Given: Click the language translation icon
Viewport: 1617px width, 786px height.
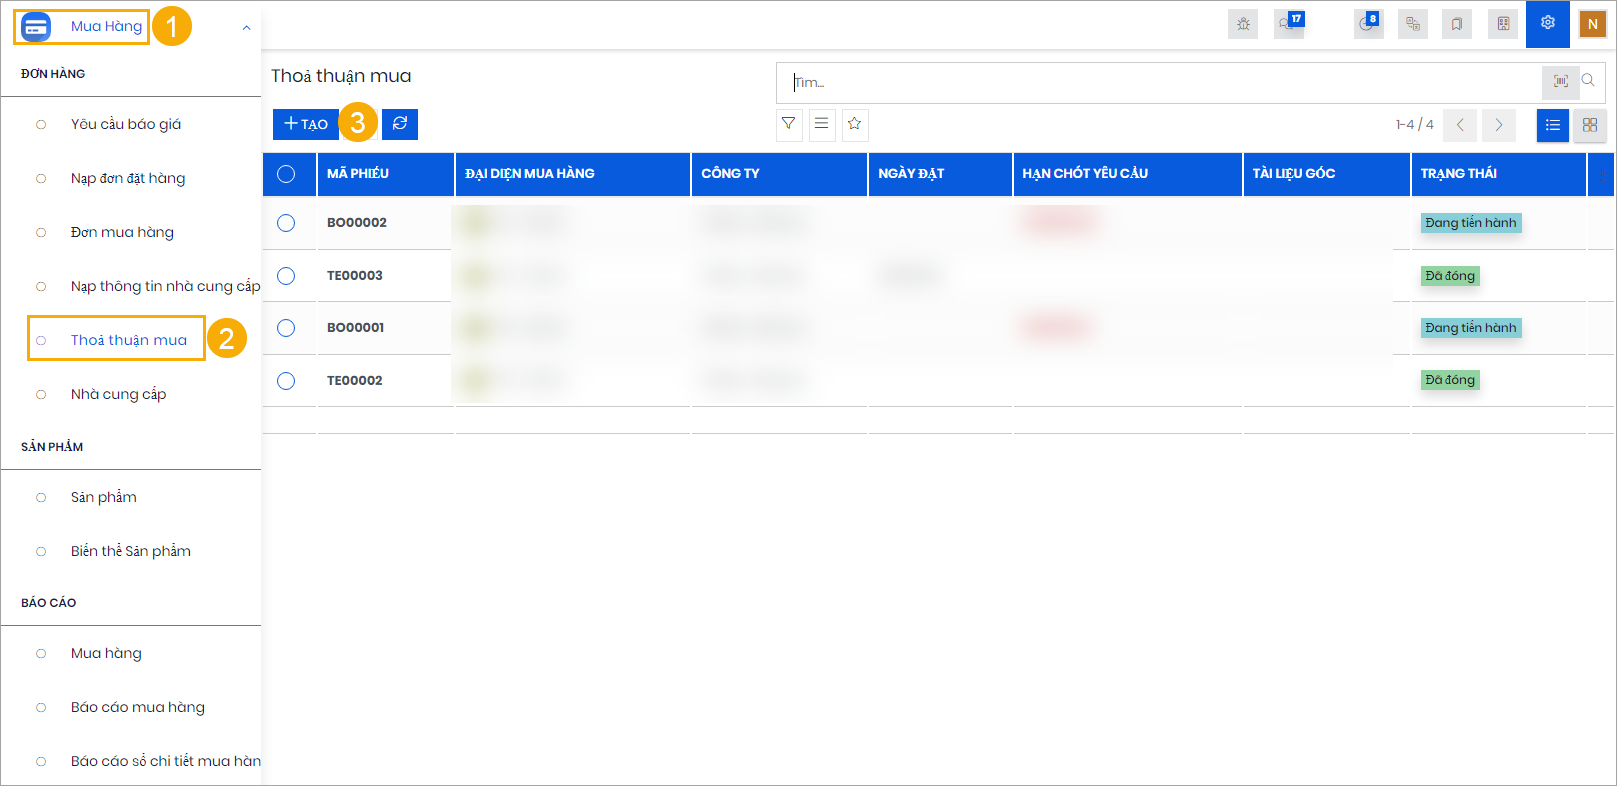Looking at the screenshot, I should tap(1412, 24).
